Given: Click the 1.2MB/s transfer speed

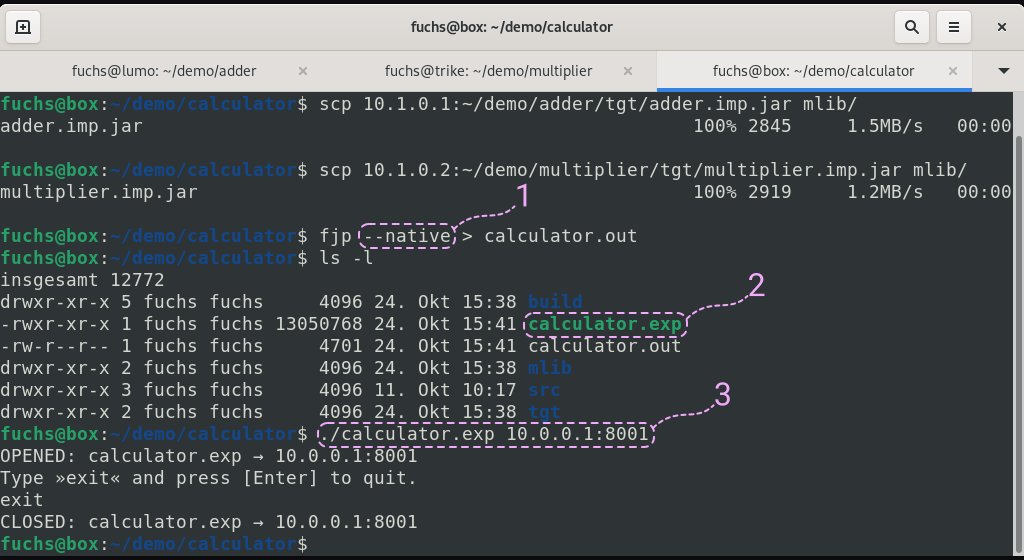Looking at the screenshot, I should tap(885, 191).
